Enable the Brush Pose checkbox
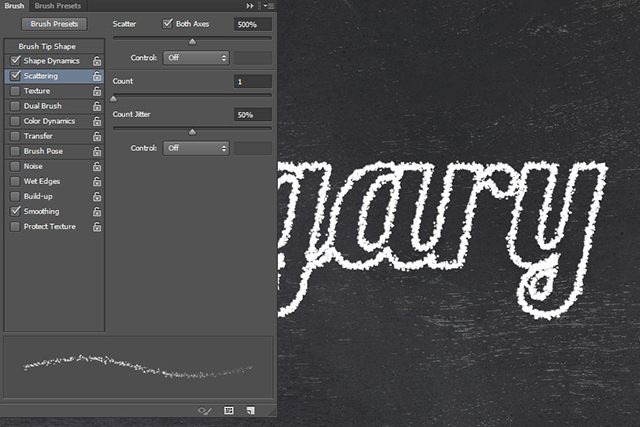The width and height of the screenshot is (640, 427). [15, 151]
